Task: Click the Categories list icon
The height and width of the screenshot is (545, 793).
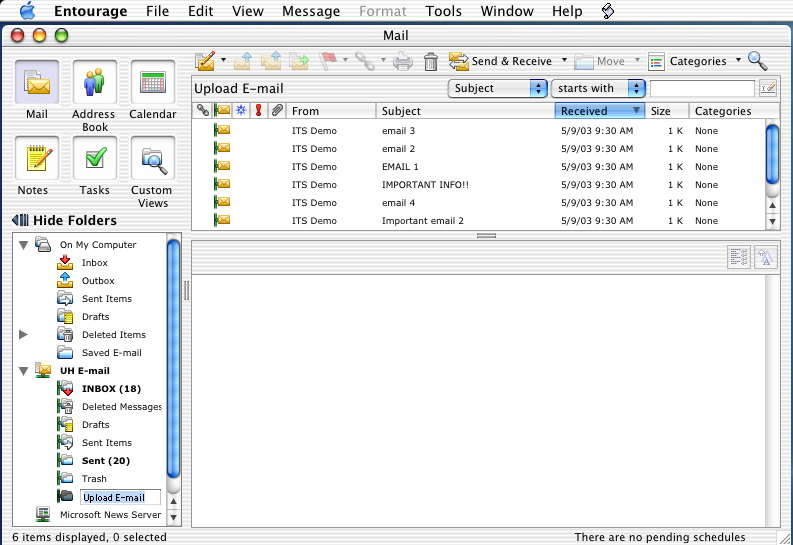Action: tap(656, 62)
